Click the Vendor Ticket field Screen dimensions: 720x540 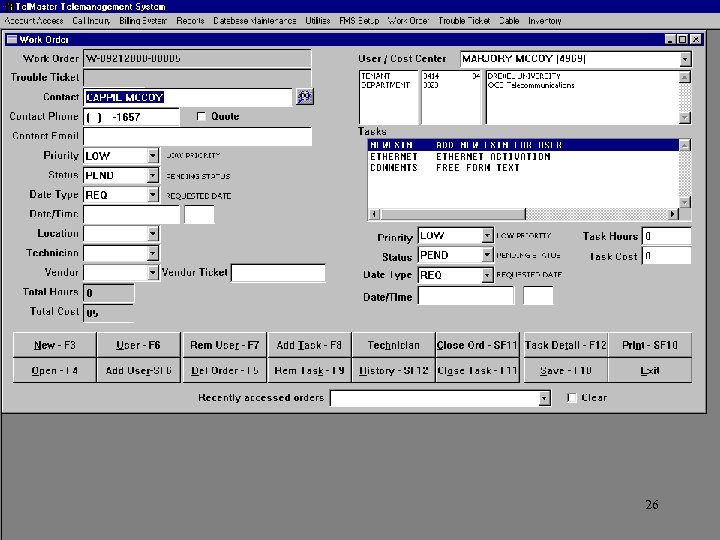coord(278,272)
